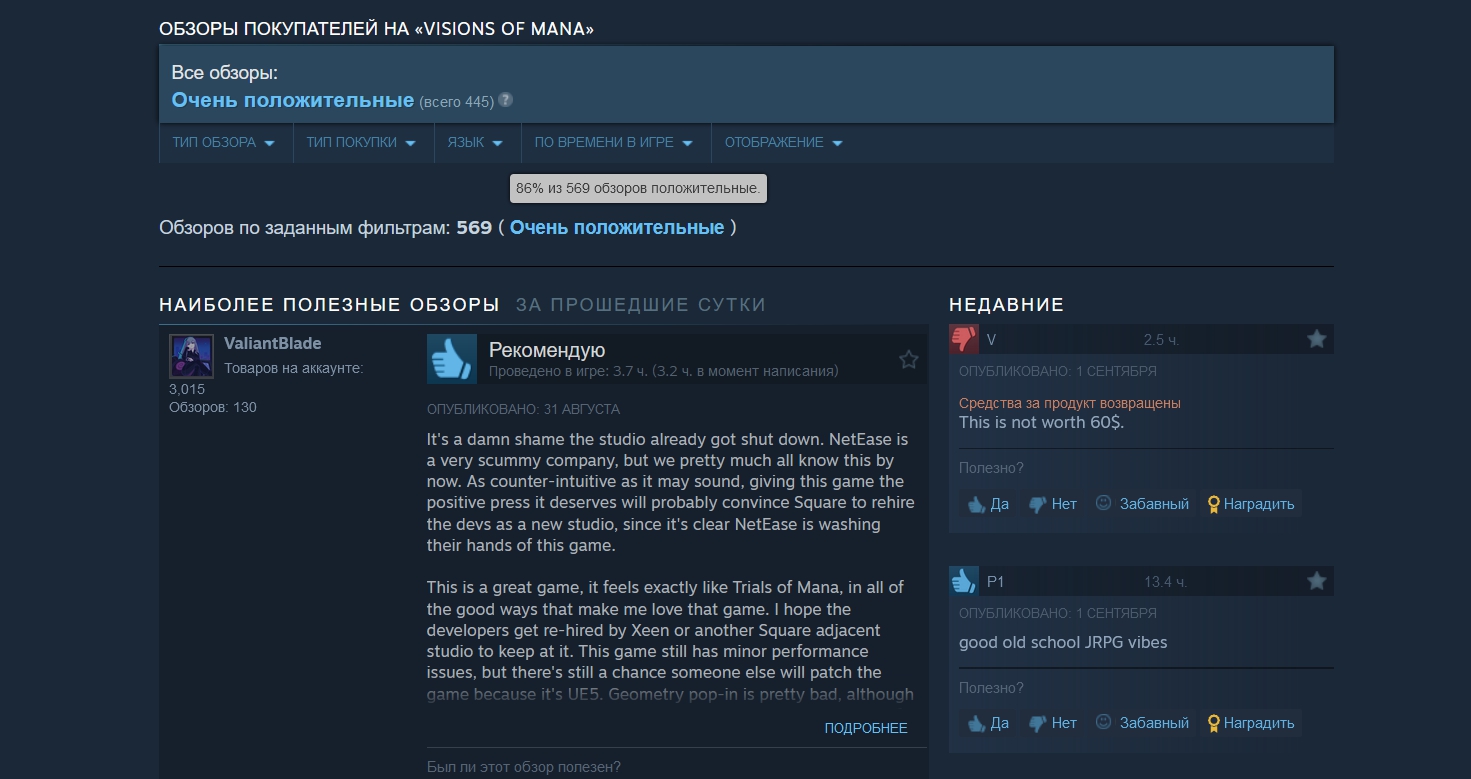Click the thumbs-up icon on P1's review

click(x=964, y=581)
